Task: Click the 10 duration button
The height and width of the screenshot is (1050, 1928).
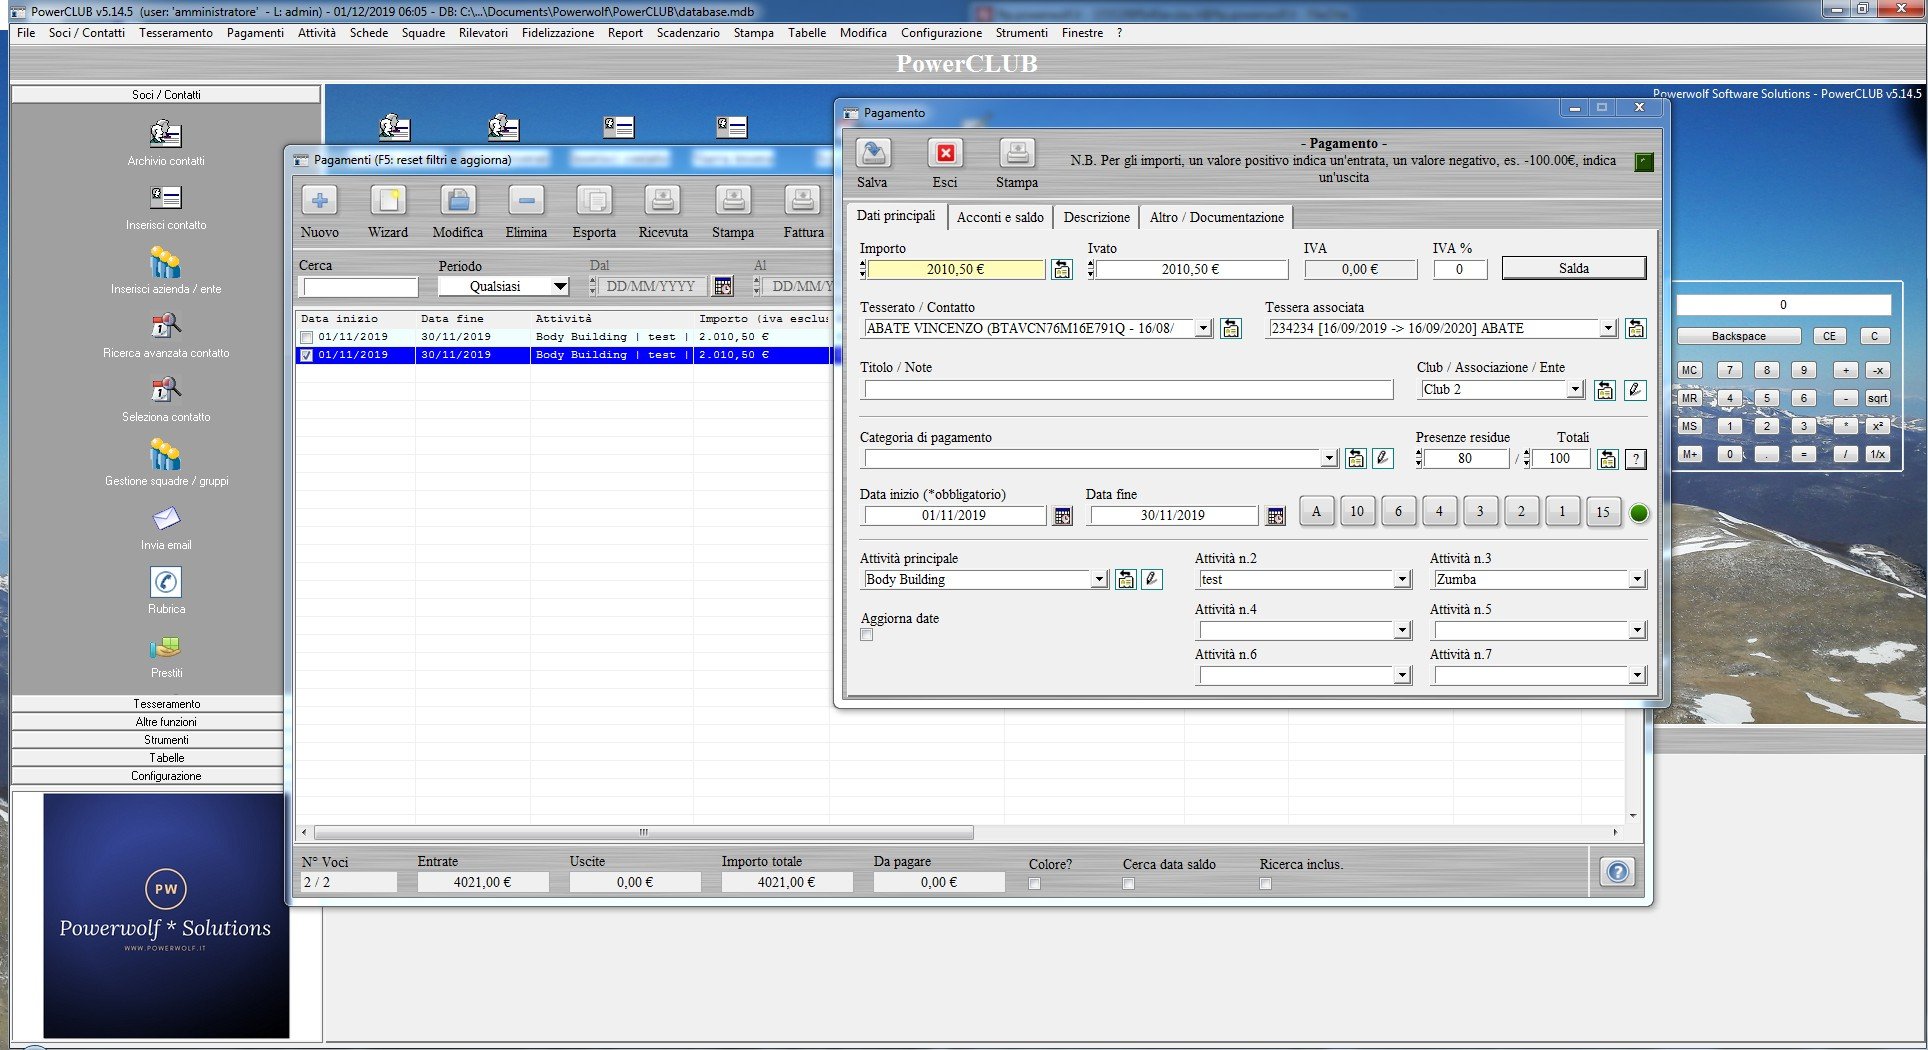Action: click(1357, 512)
